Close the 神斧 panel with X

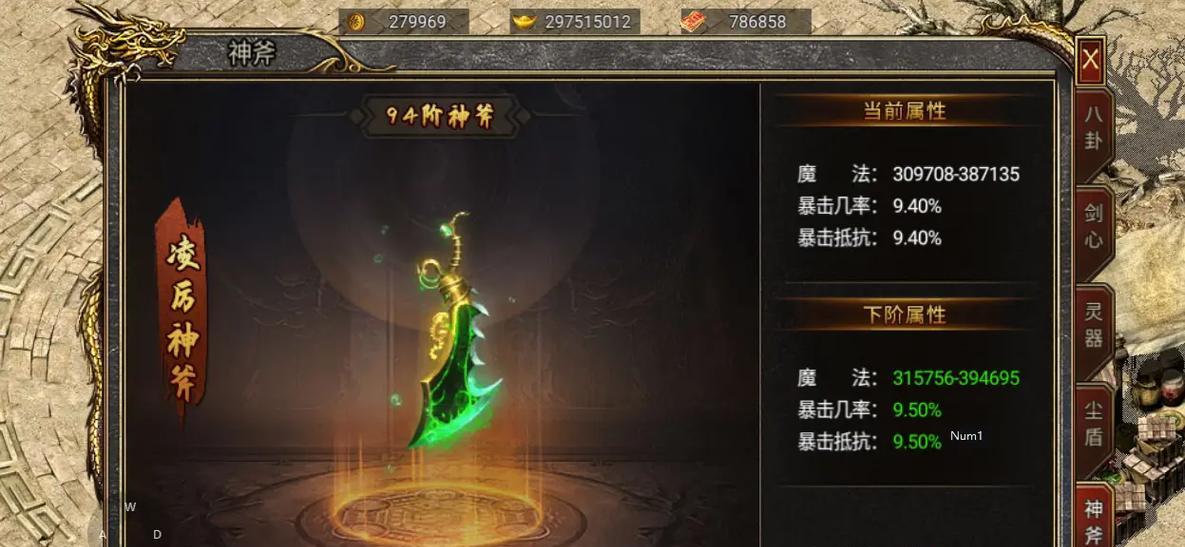(1090, 58)
